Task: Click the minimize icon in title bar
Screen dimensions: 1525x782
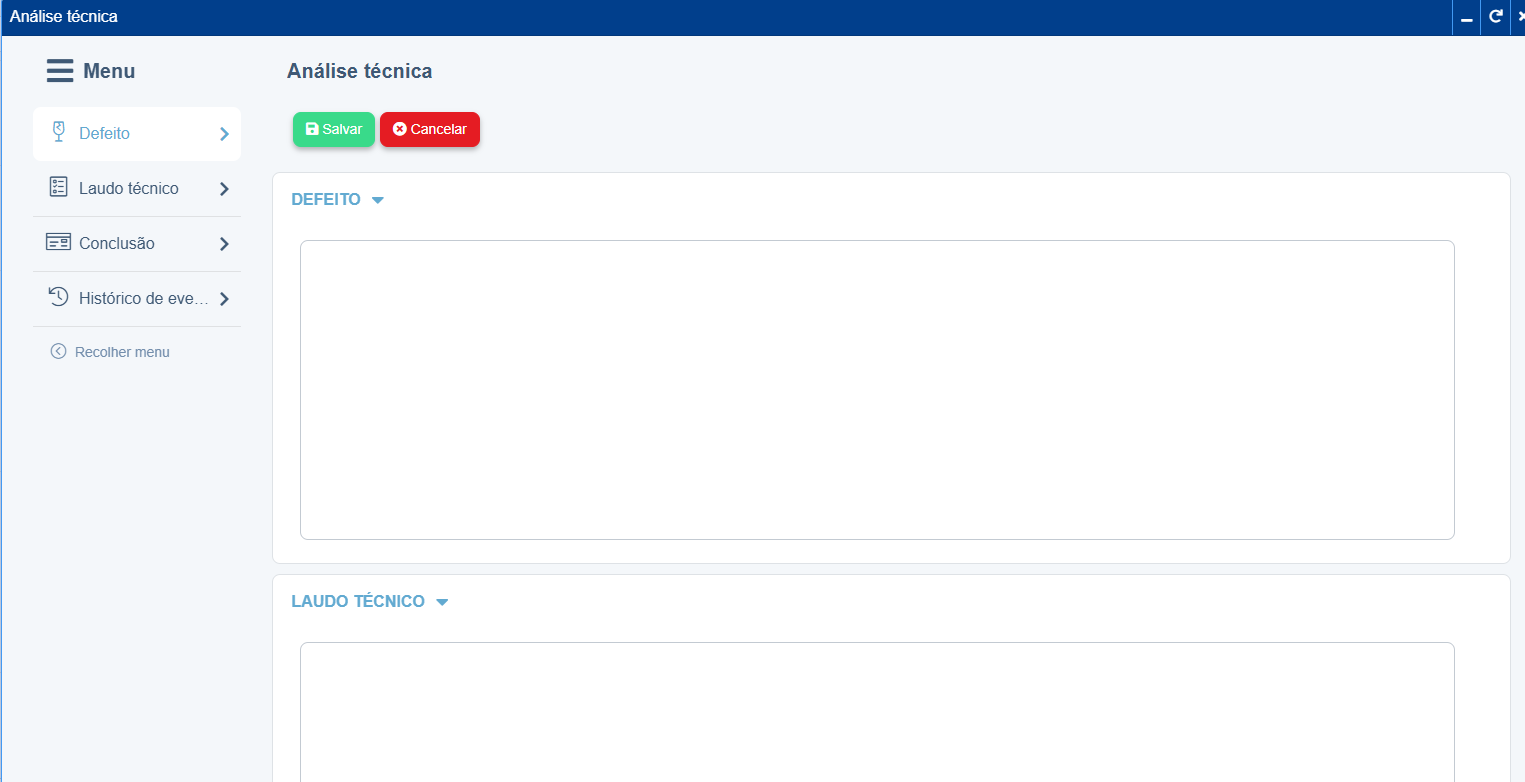Action: click(x=1466, y=19)
